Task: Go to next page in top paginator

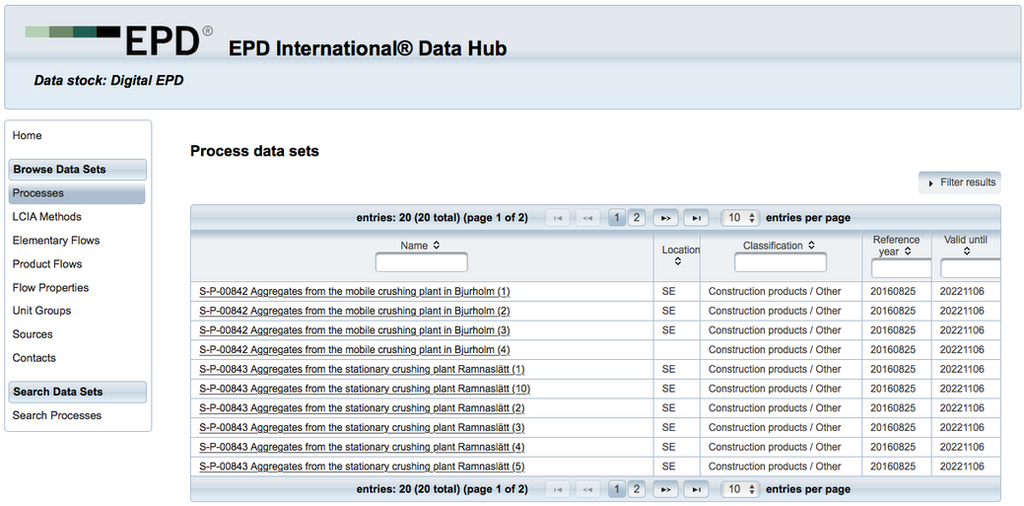Action: point(665,218)
